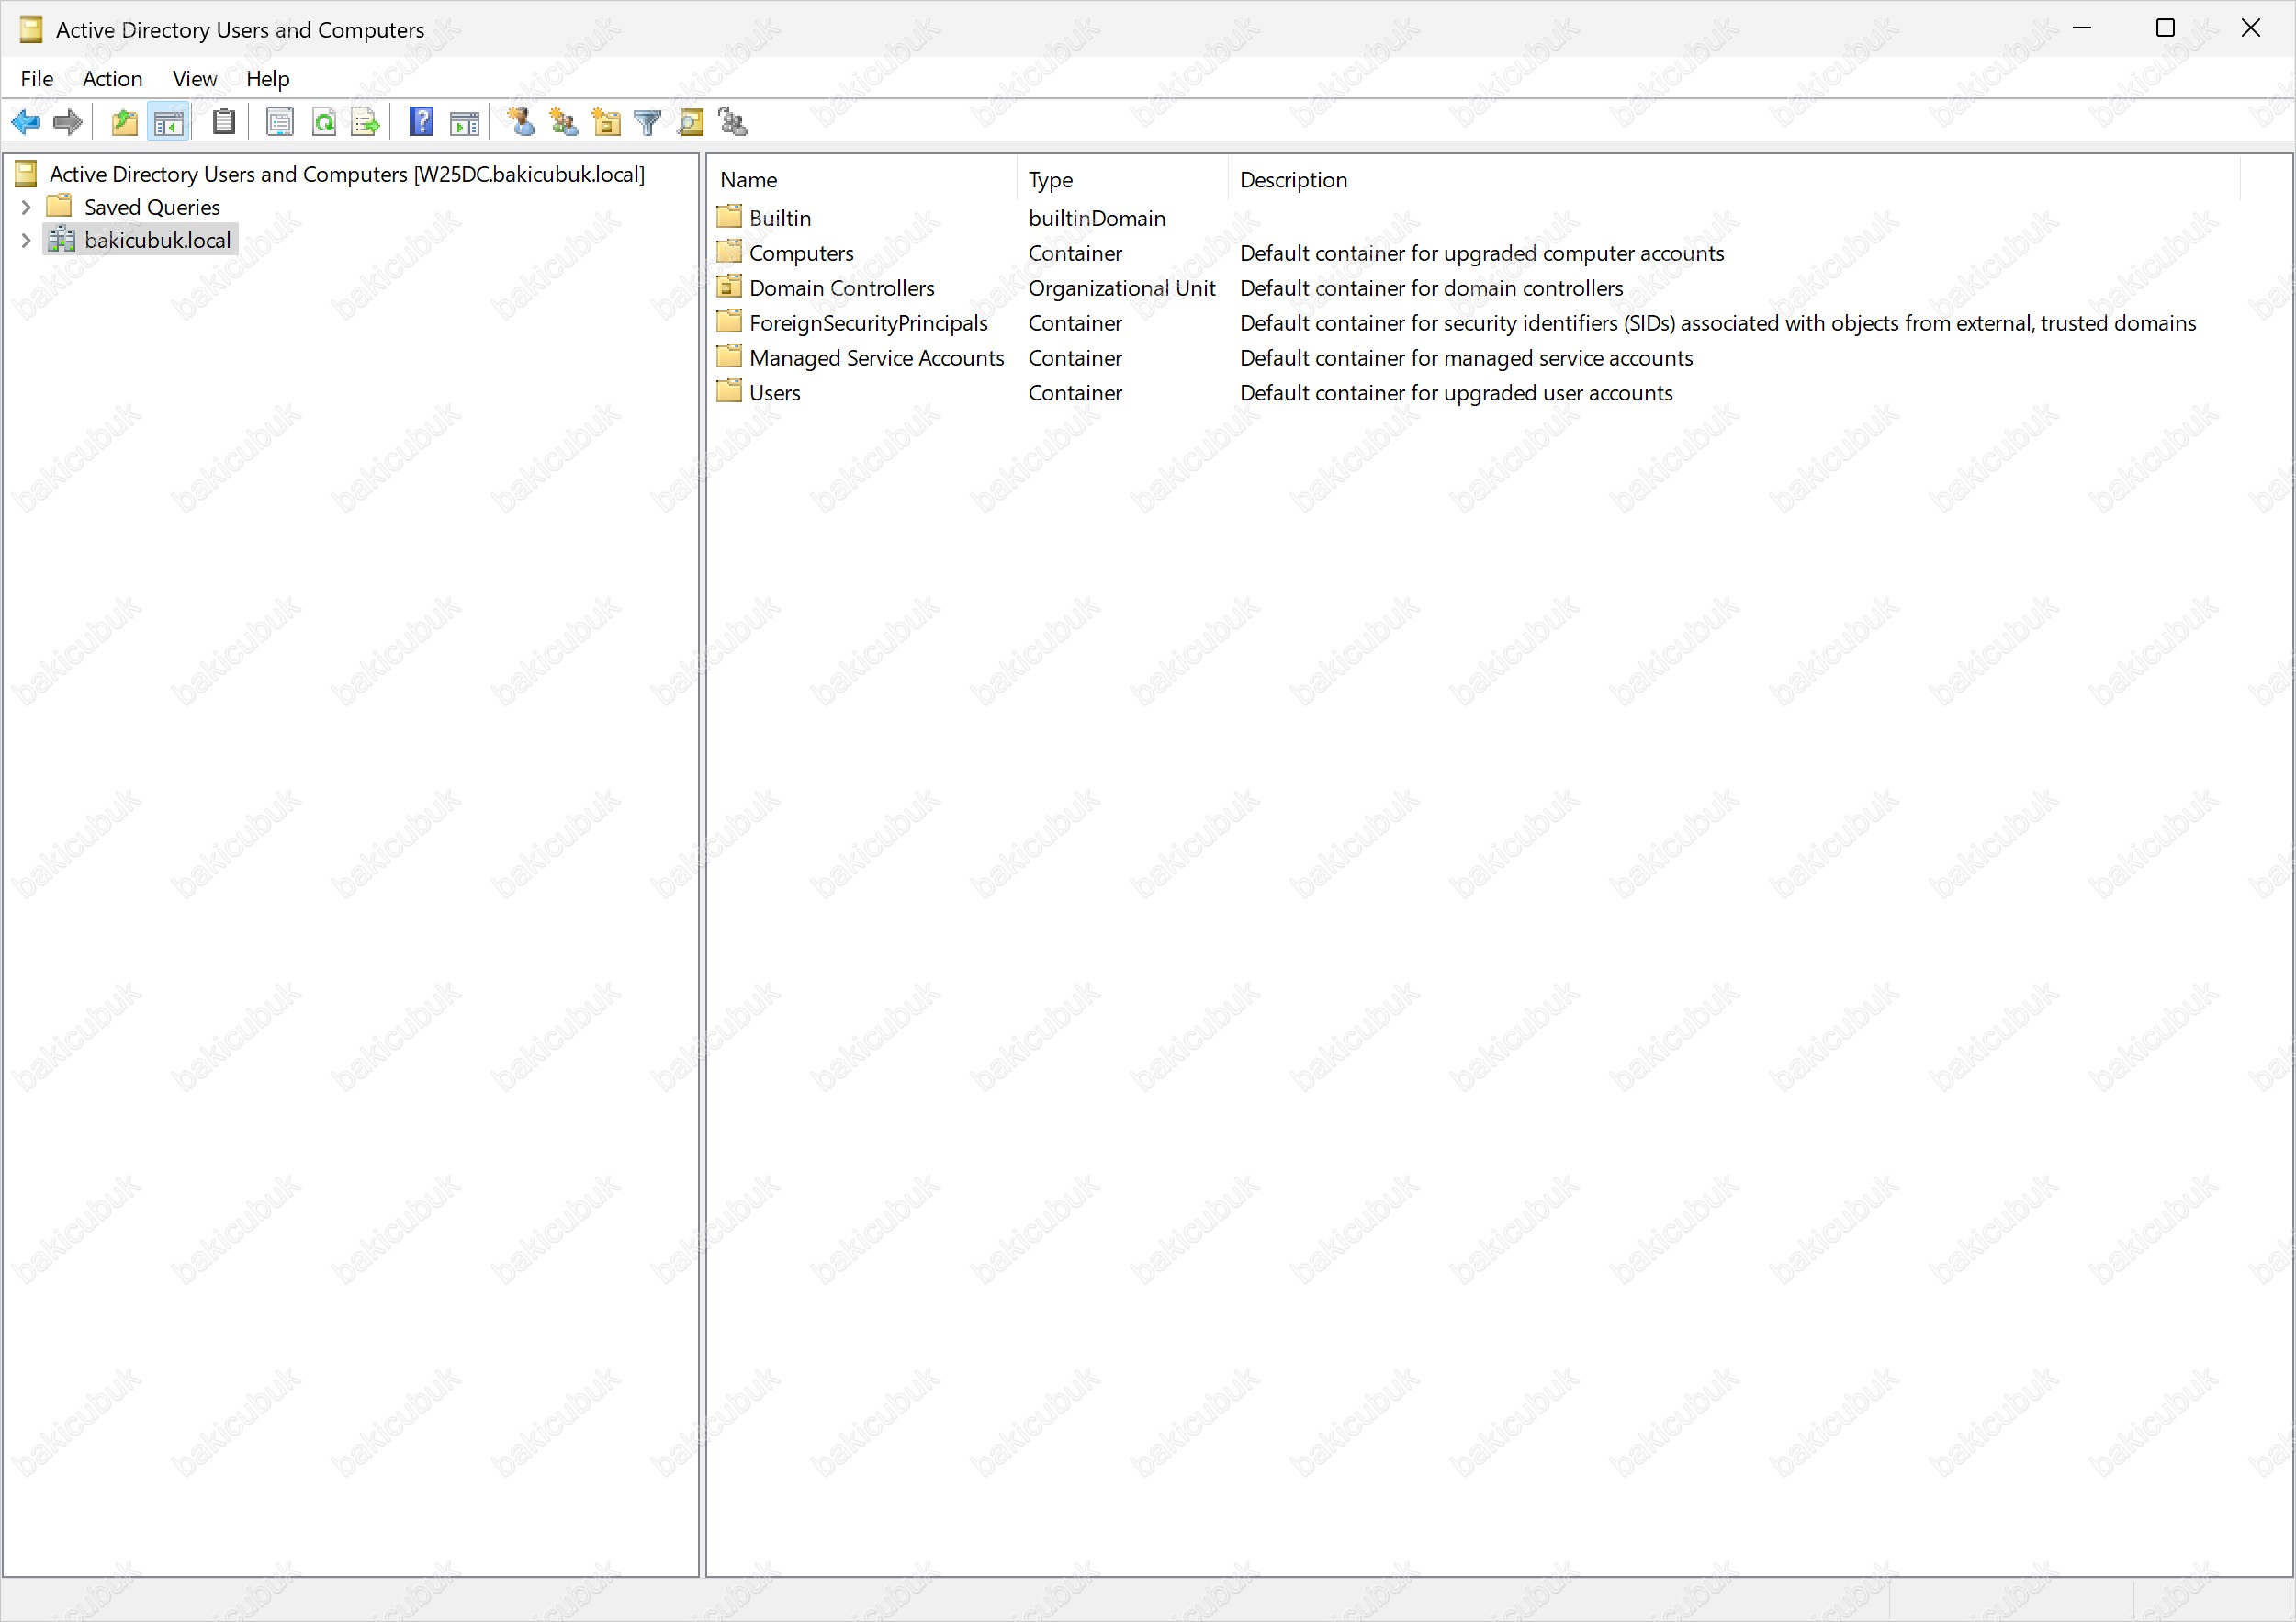Toggle Show/Hide Action Pane icon
Screen dimensions: 2296x1622
(x=465, y=123)
